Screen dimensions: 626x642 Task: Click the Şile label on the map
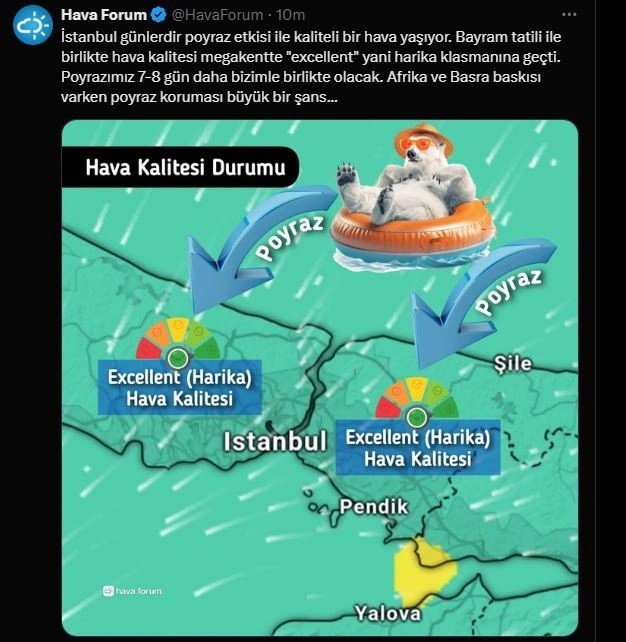coord(513,363)
